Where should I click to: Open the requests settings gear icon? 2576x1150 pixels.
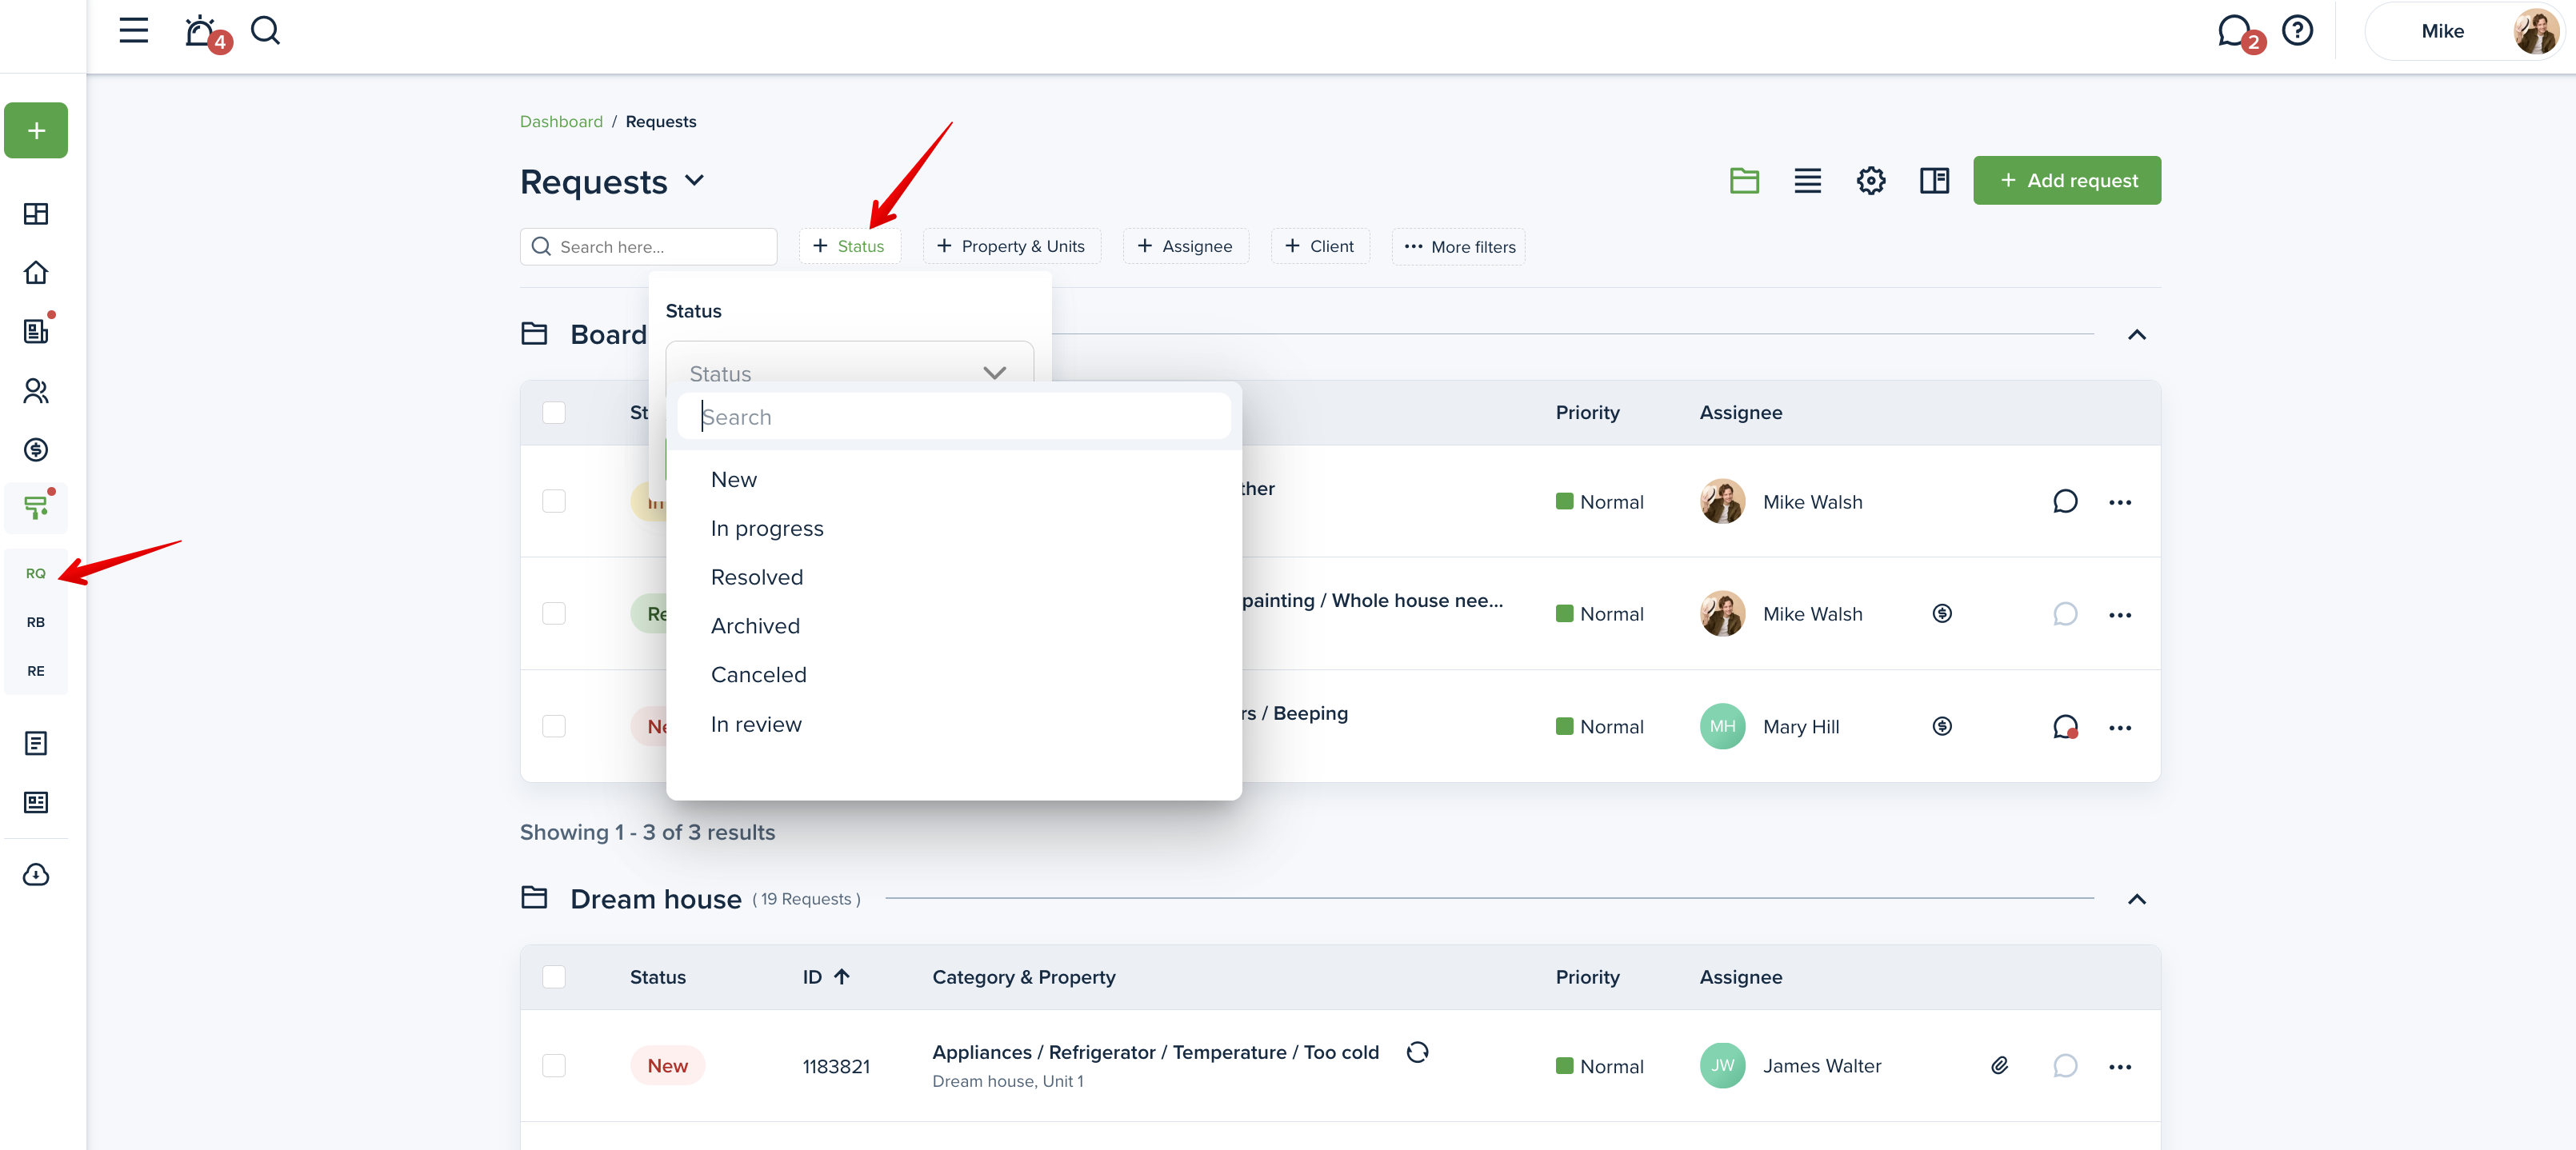(x=1870, y=180)
